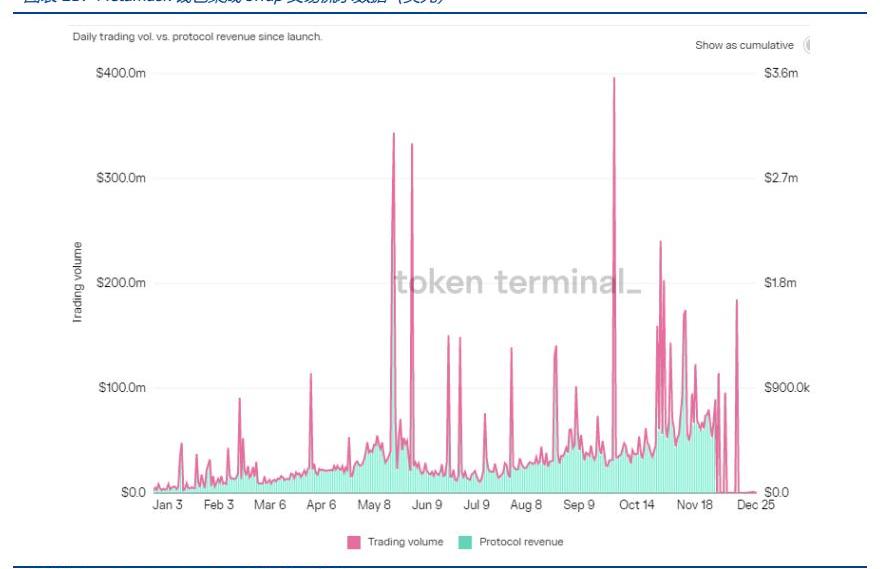Click the $400.0m axis label
Screen dimensions: 880x569
[121, 73]
